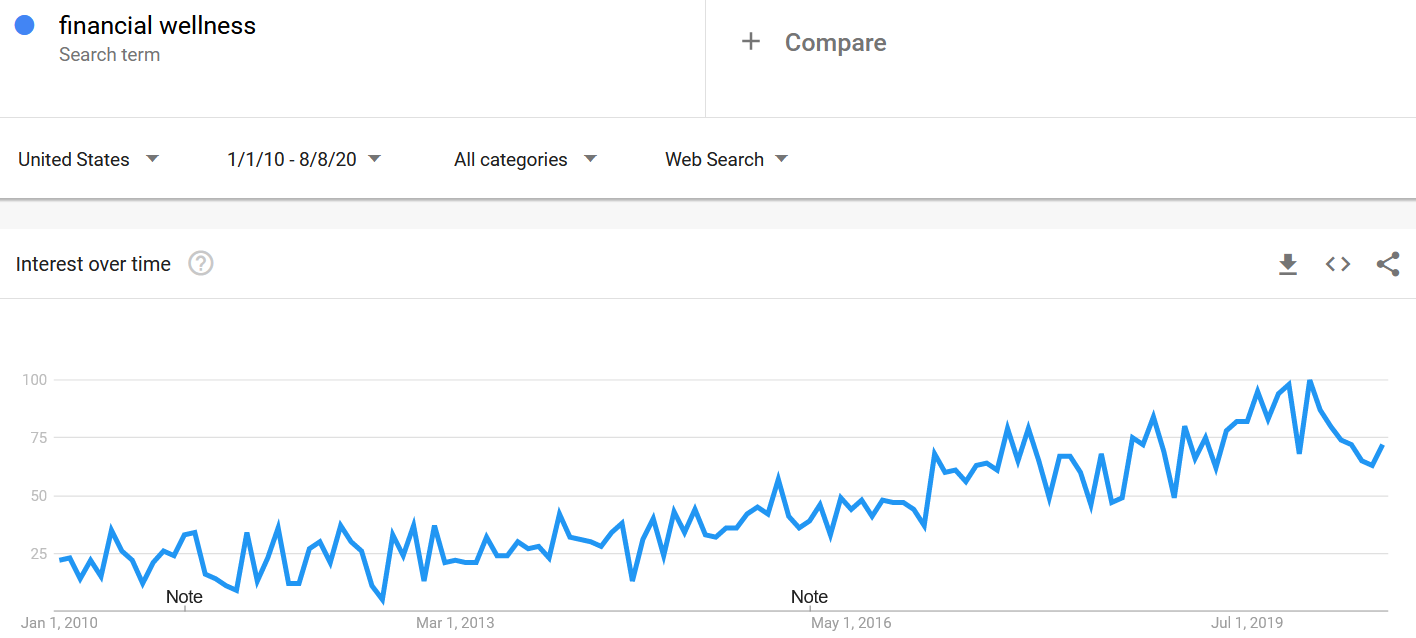Expand the All categories dropdown
The image size is (1416, 638).
pos(525,159)
